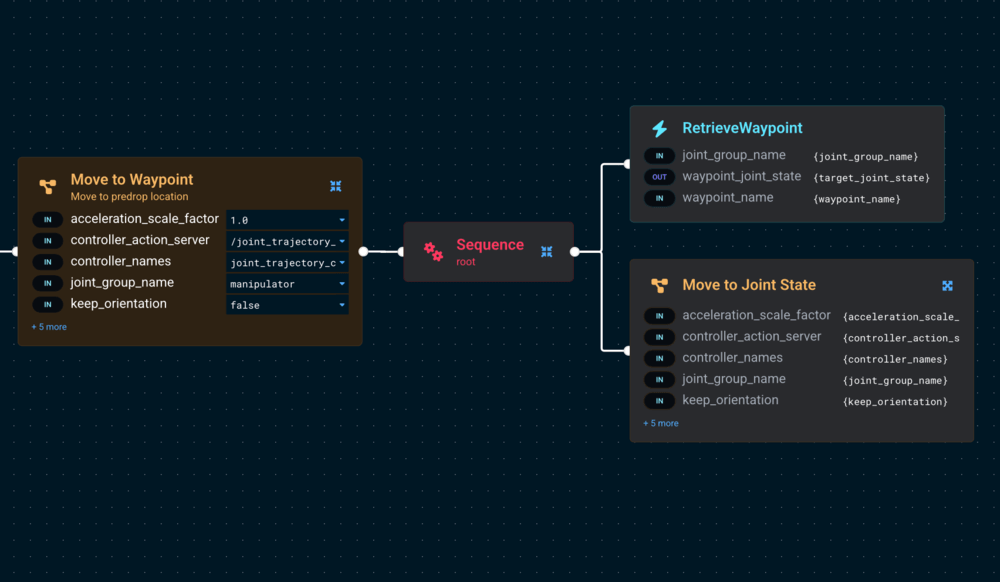Click the lightning icon on RetrieveWaypoint
Image resolution: width=1000 pixels, height=582 pixels.
659,128
